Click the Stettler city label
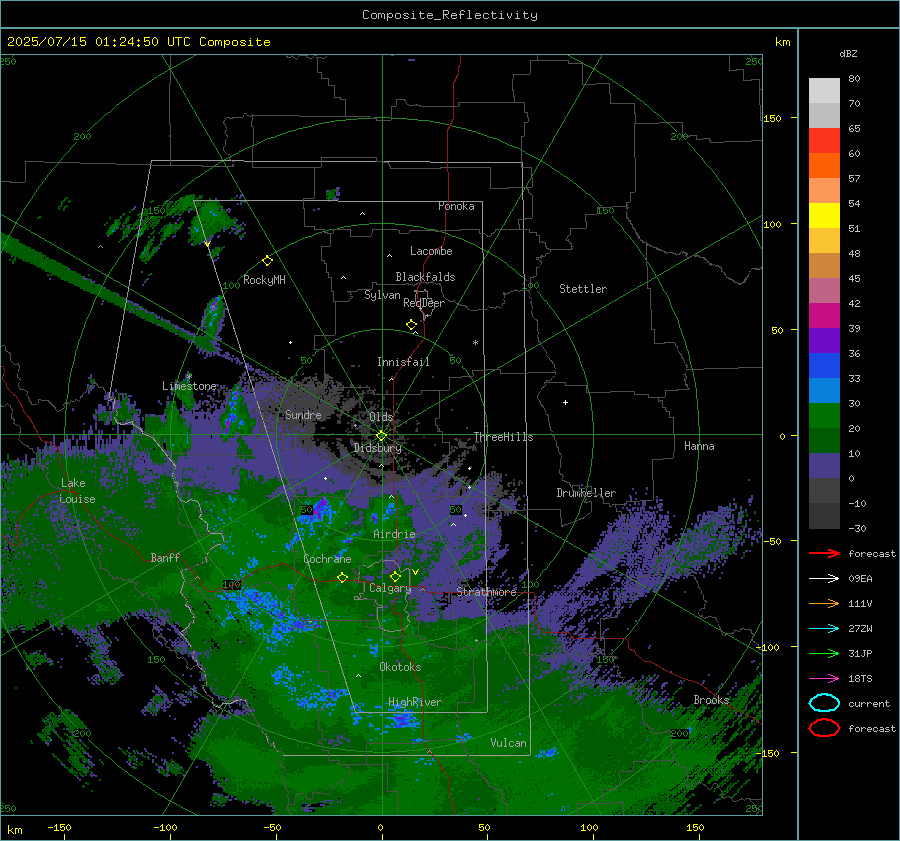The image size is (900, 841). [583, 289]
